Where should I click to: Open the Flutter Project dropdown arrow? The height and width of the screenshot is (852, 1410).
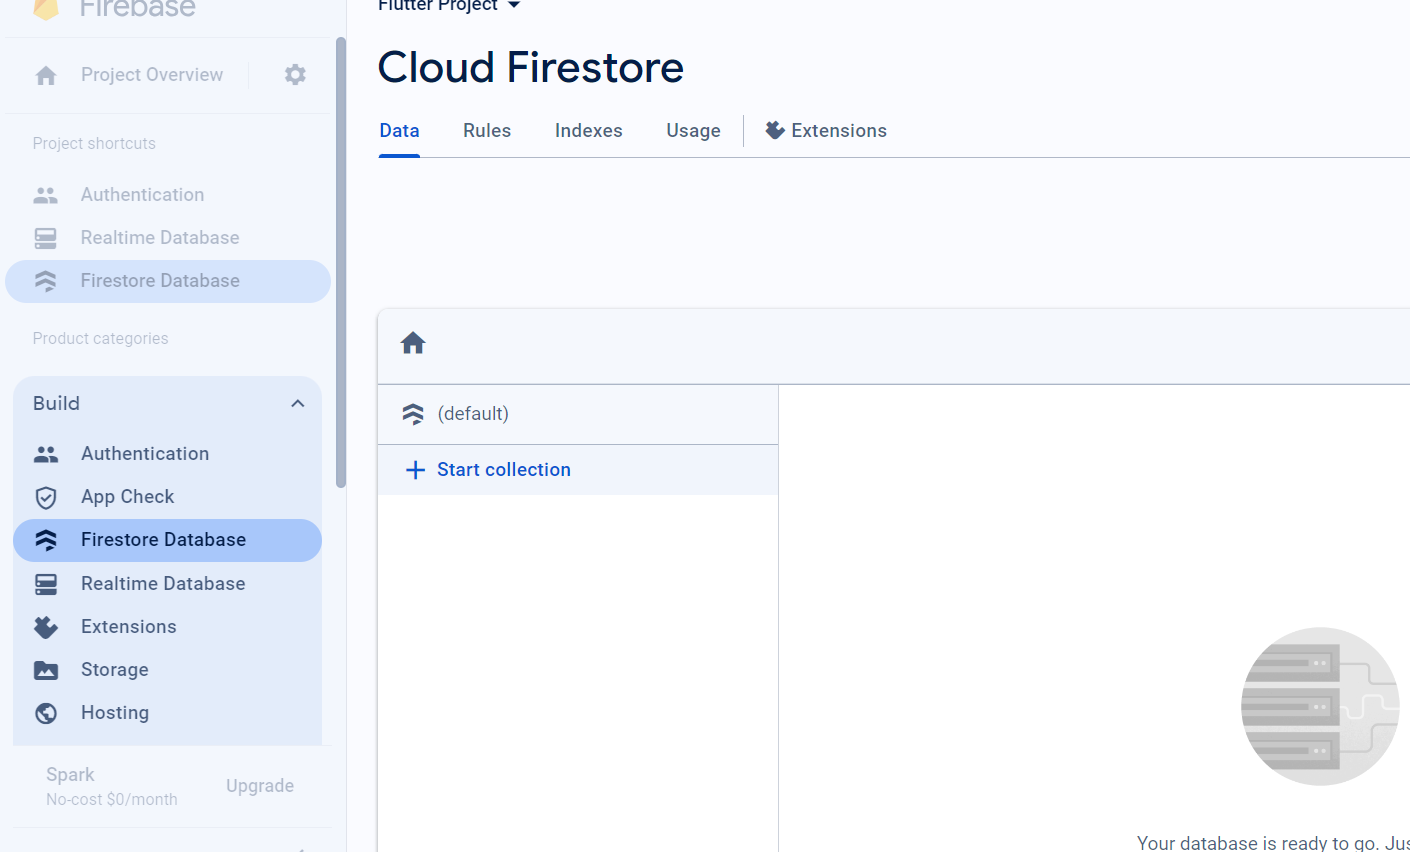[514, 5]
